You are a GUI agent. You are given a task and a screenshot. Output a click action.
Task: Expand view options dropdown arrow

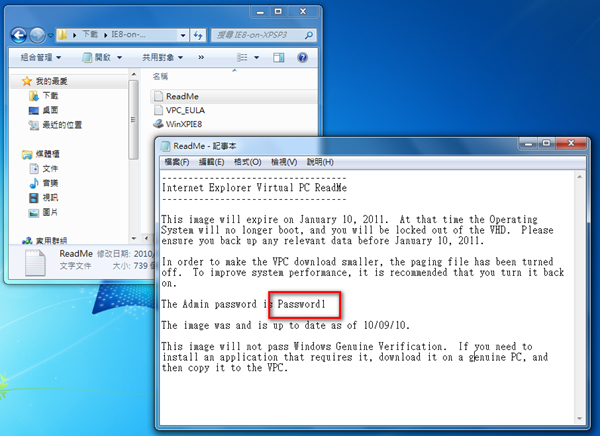(x=256, y=58)
